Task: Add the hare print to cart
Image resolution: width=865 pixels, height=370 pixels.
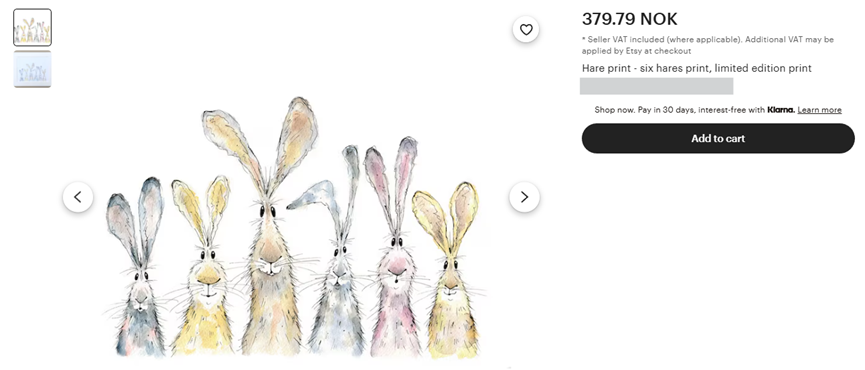Action: [x=718, y=138]
